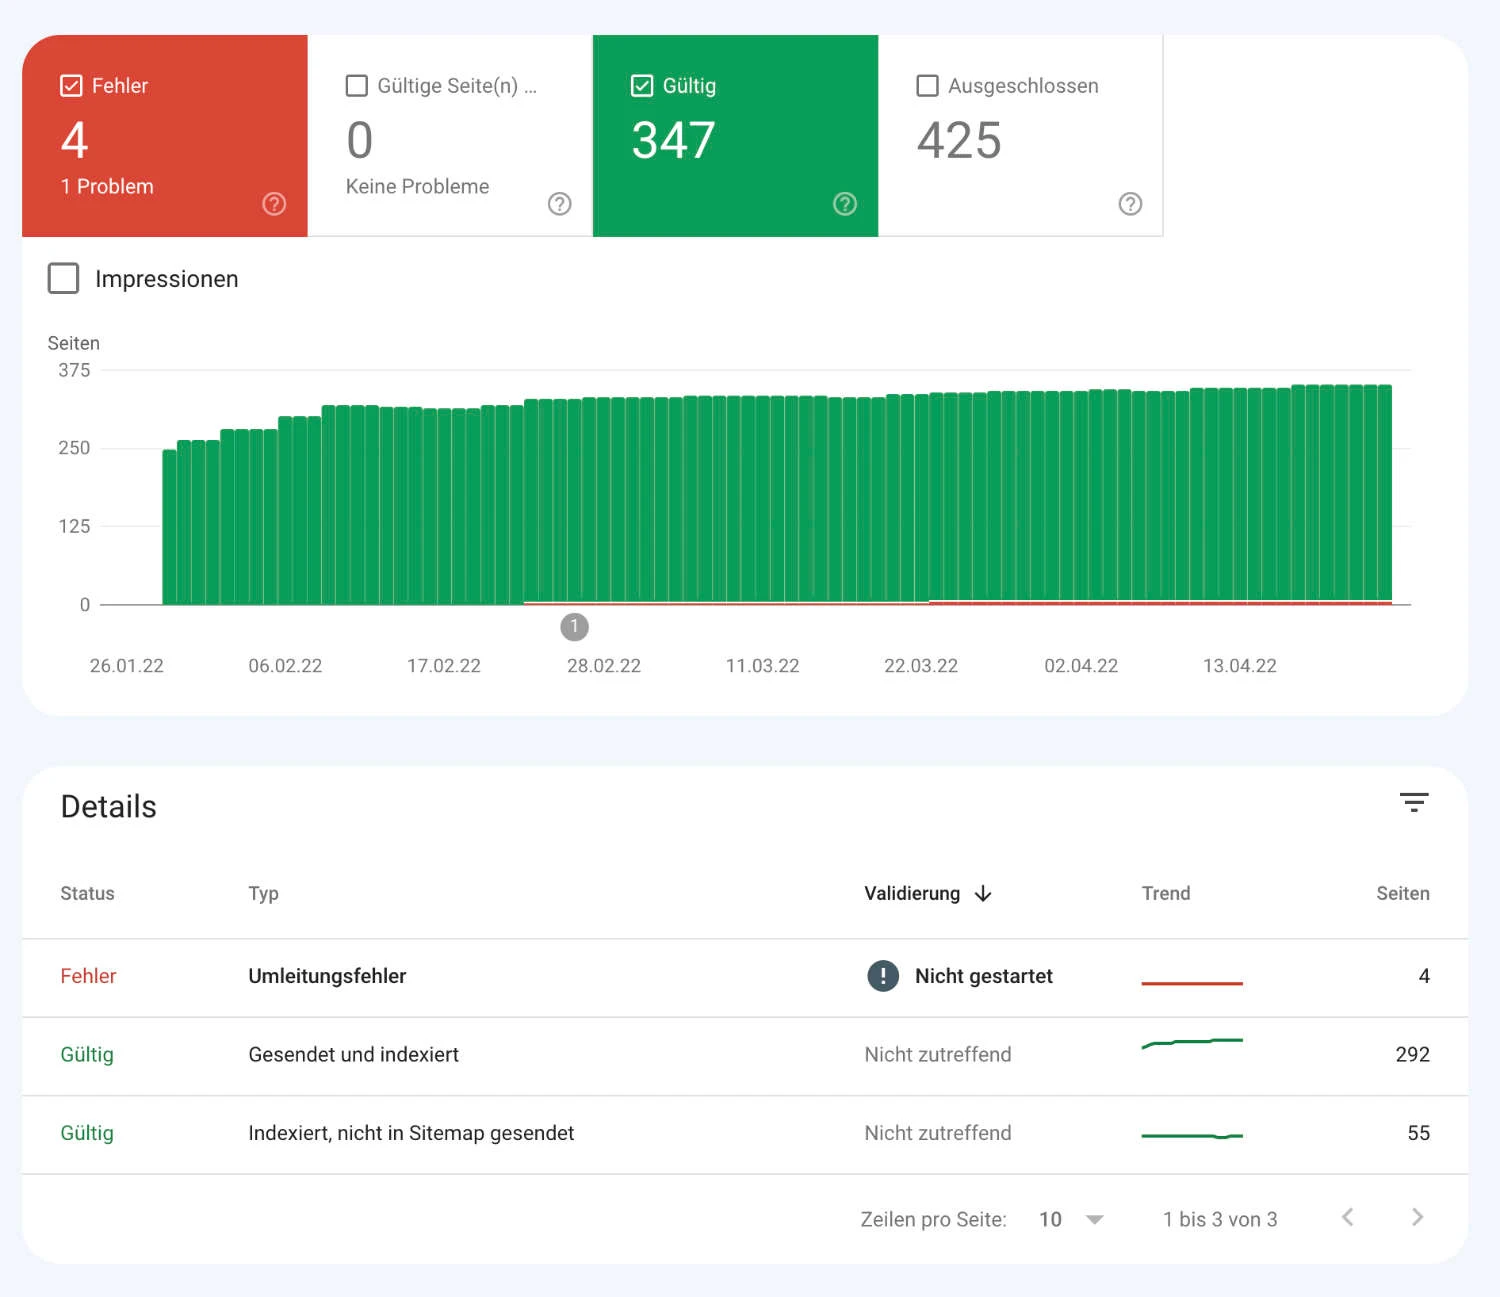This screenshot has height=1297, width=1500.
Task: Uncheck the Fehler checkbox
Action: click(71, 85)
